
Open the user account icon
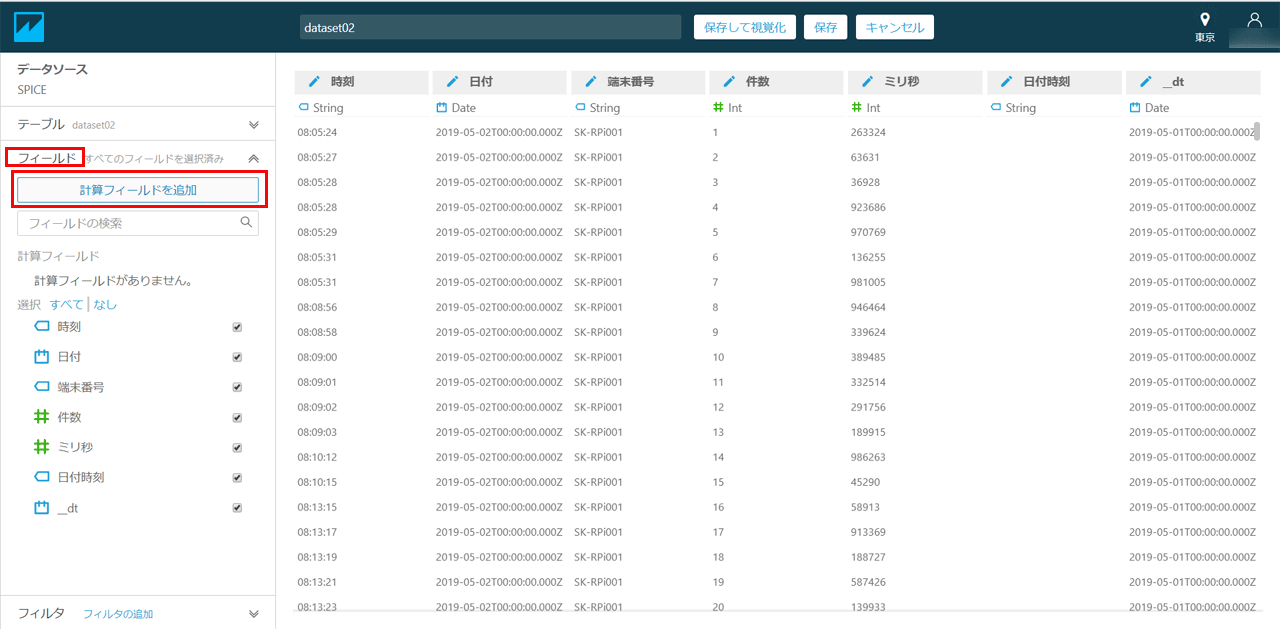(x=1254, y=20)
